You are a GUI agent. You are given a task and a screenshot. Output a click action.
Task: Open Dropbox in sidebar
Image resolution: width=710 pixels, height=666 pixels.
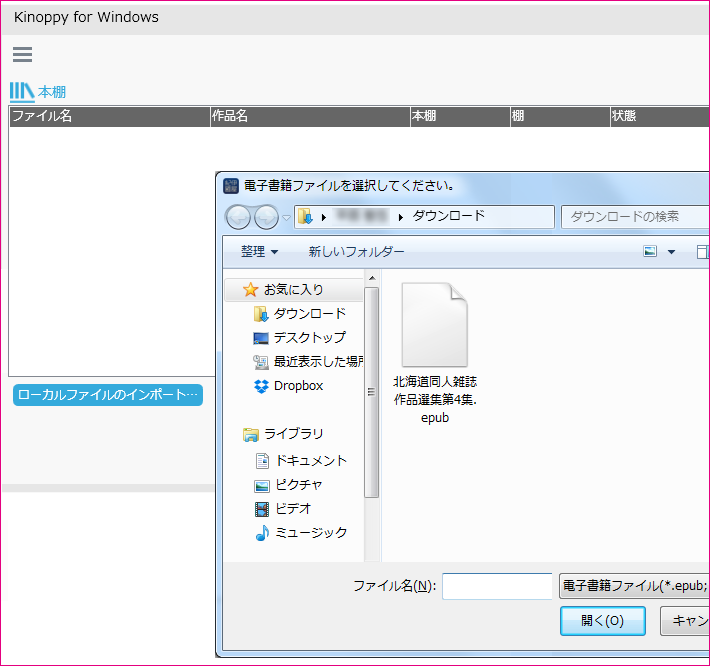298,386
